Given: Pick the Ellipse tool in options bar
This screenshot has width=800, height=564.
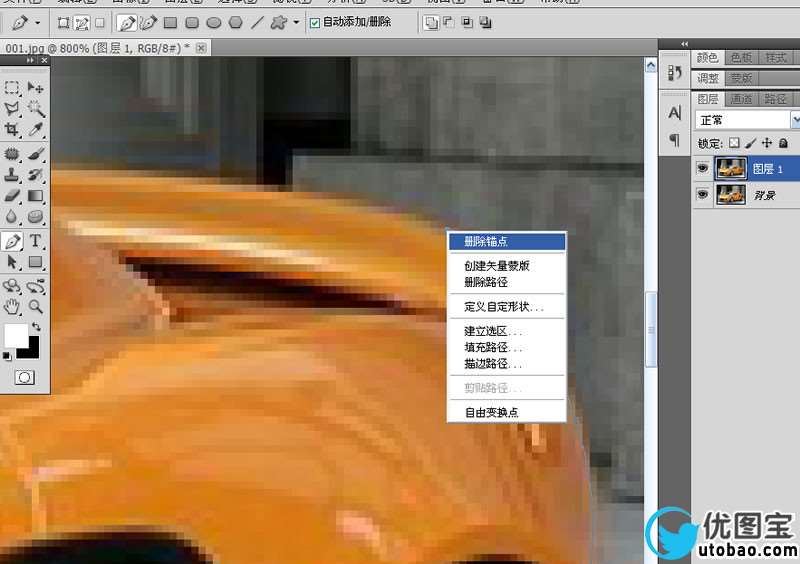Looking at the screenshot, I should pos(213,22).
